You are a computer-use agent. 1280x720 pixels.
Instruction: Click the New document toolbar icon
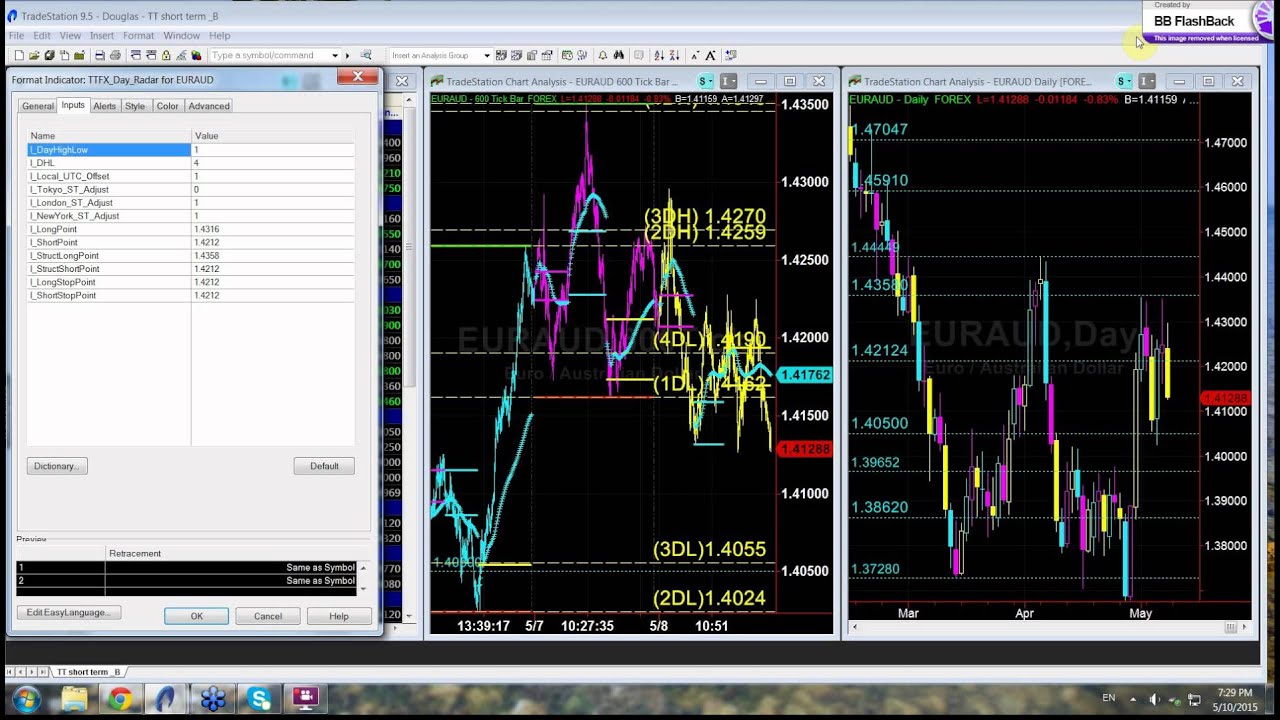(19, 55)
